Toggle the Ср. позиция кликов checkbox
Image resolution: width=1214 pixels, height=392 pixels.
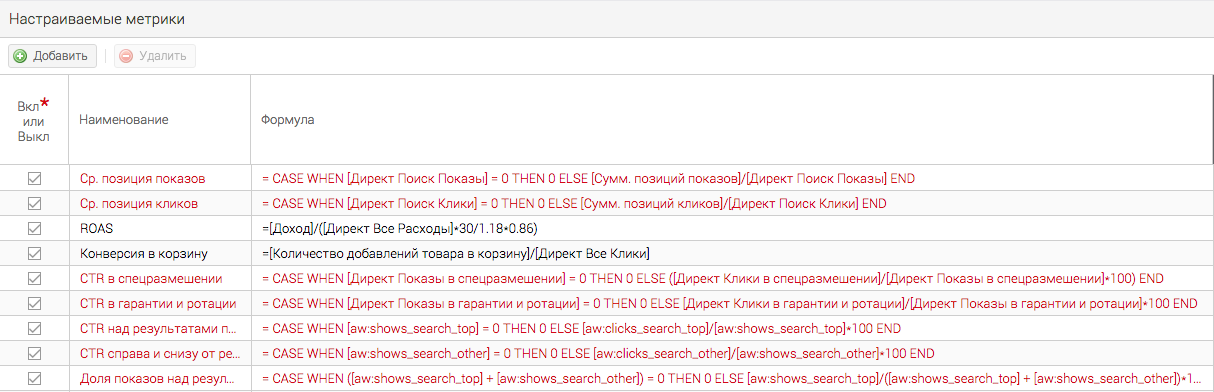(34, 203)
